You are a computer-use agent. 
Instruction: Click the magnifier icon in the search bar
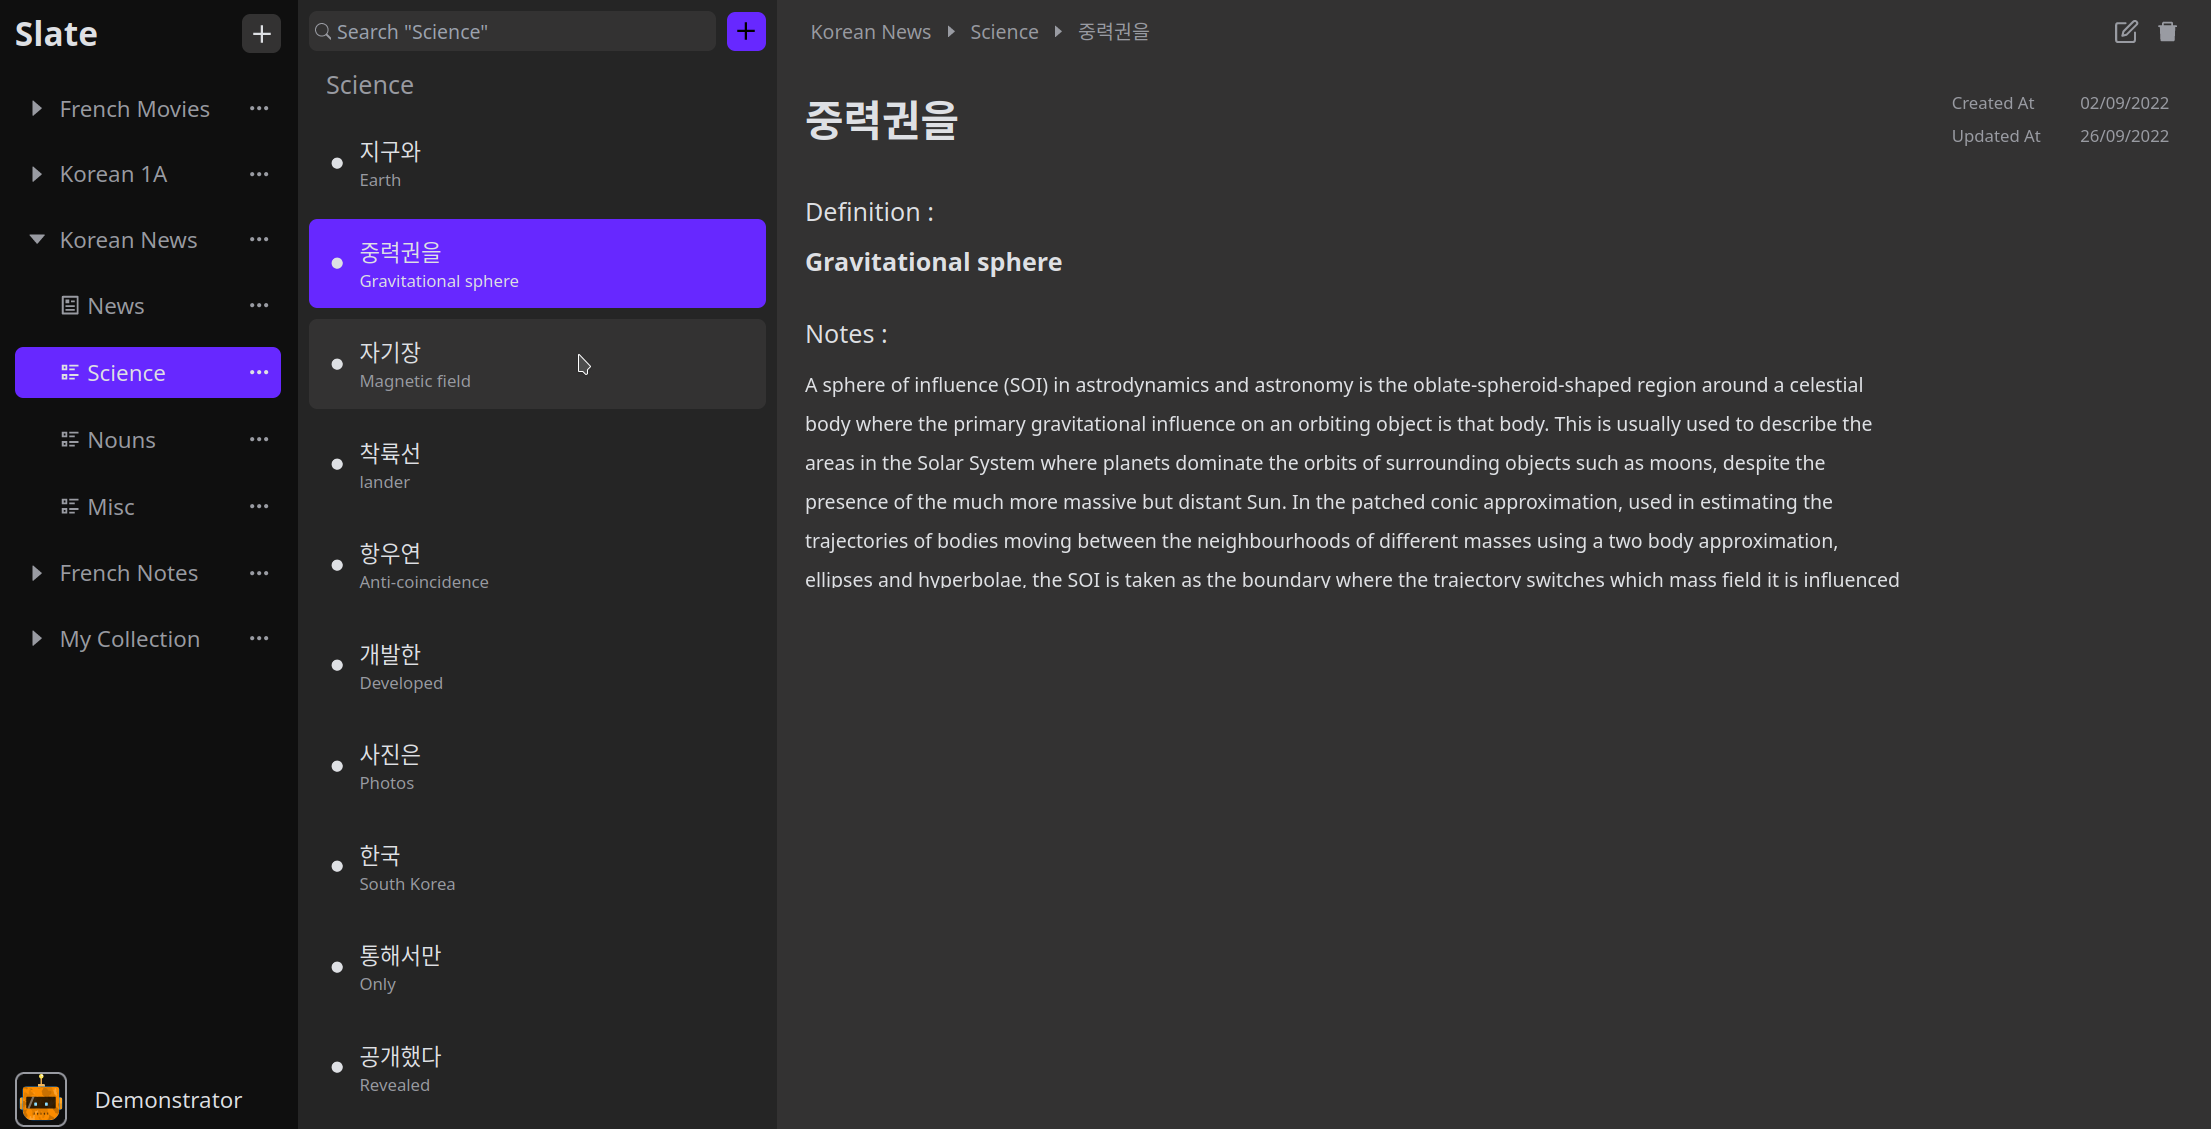coord(322,31)
